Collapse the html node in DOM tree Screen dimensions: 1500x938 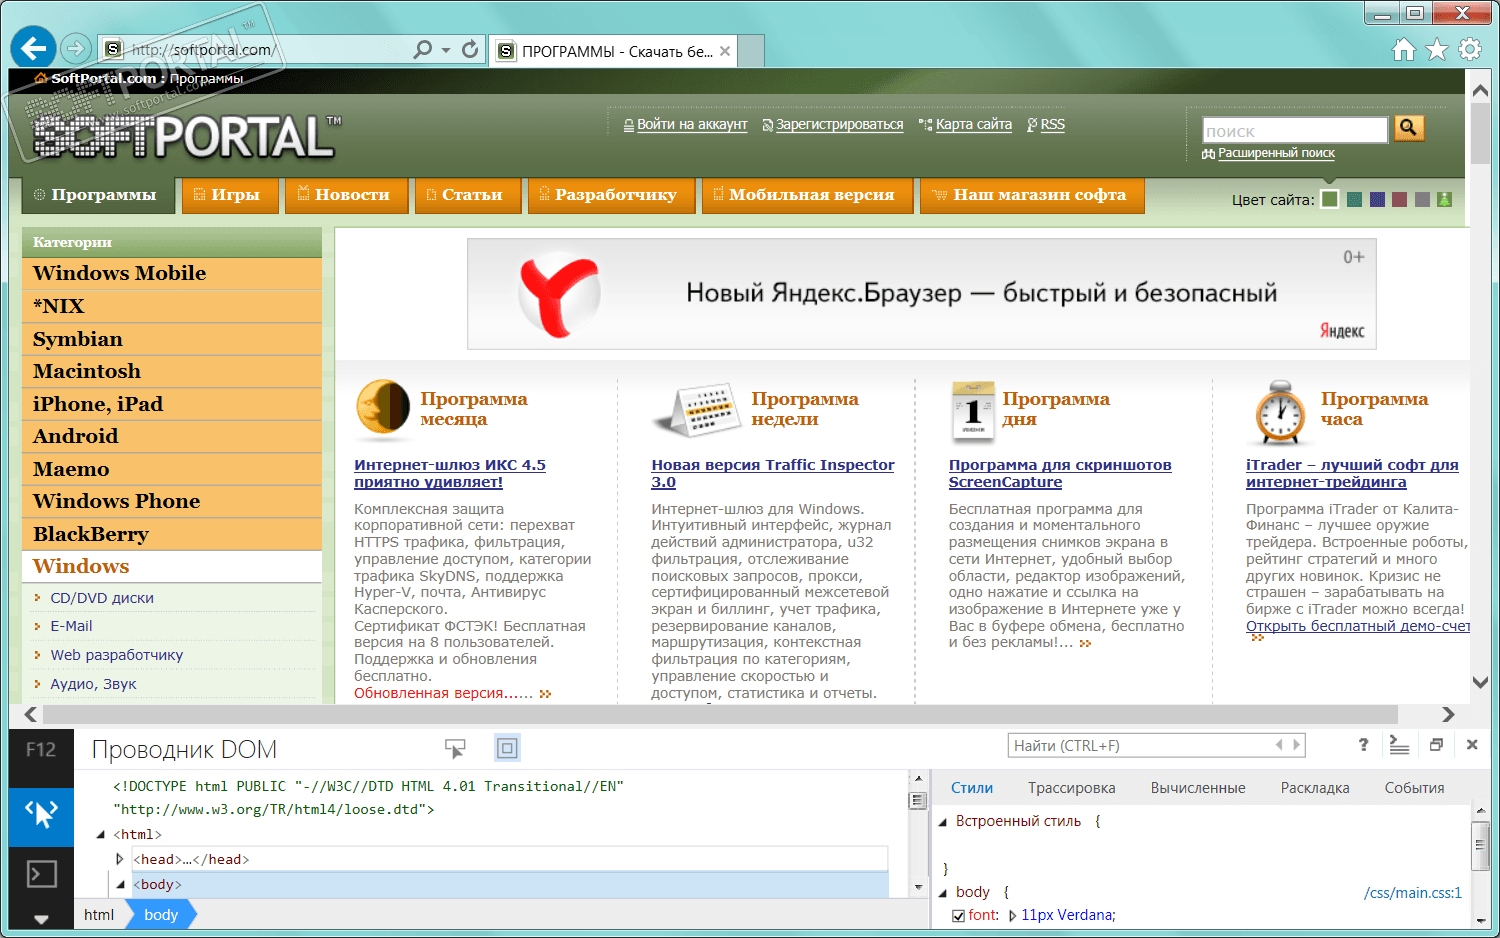(100, 835)
